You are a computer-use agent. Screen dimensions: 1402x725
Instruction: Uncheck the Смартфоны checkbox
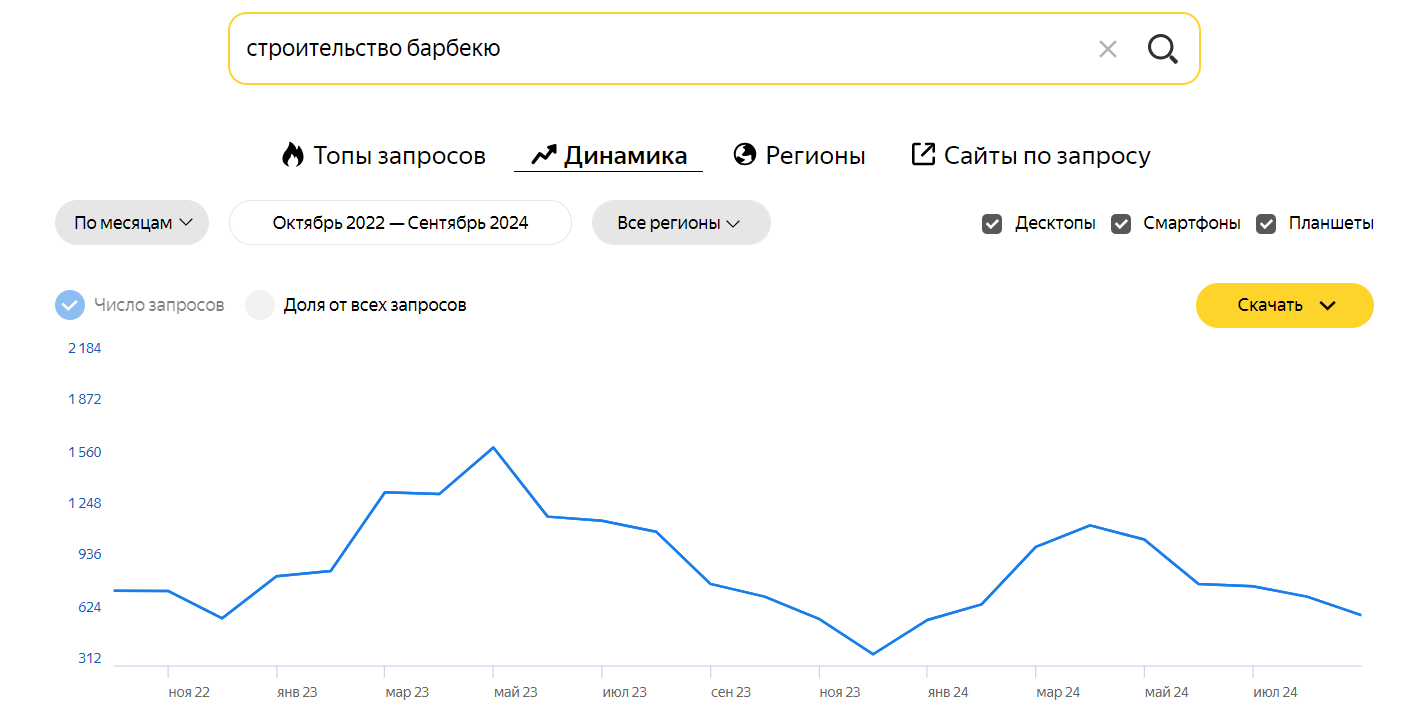(x=1121, y=224)
